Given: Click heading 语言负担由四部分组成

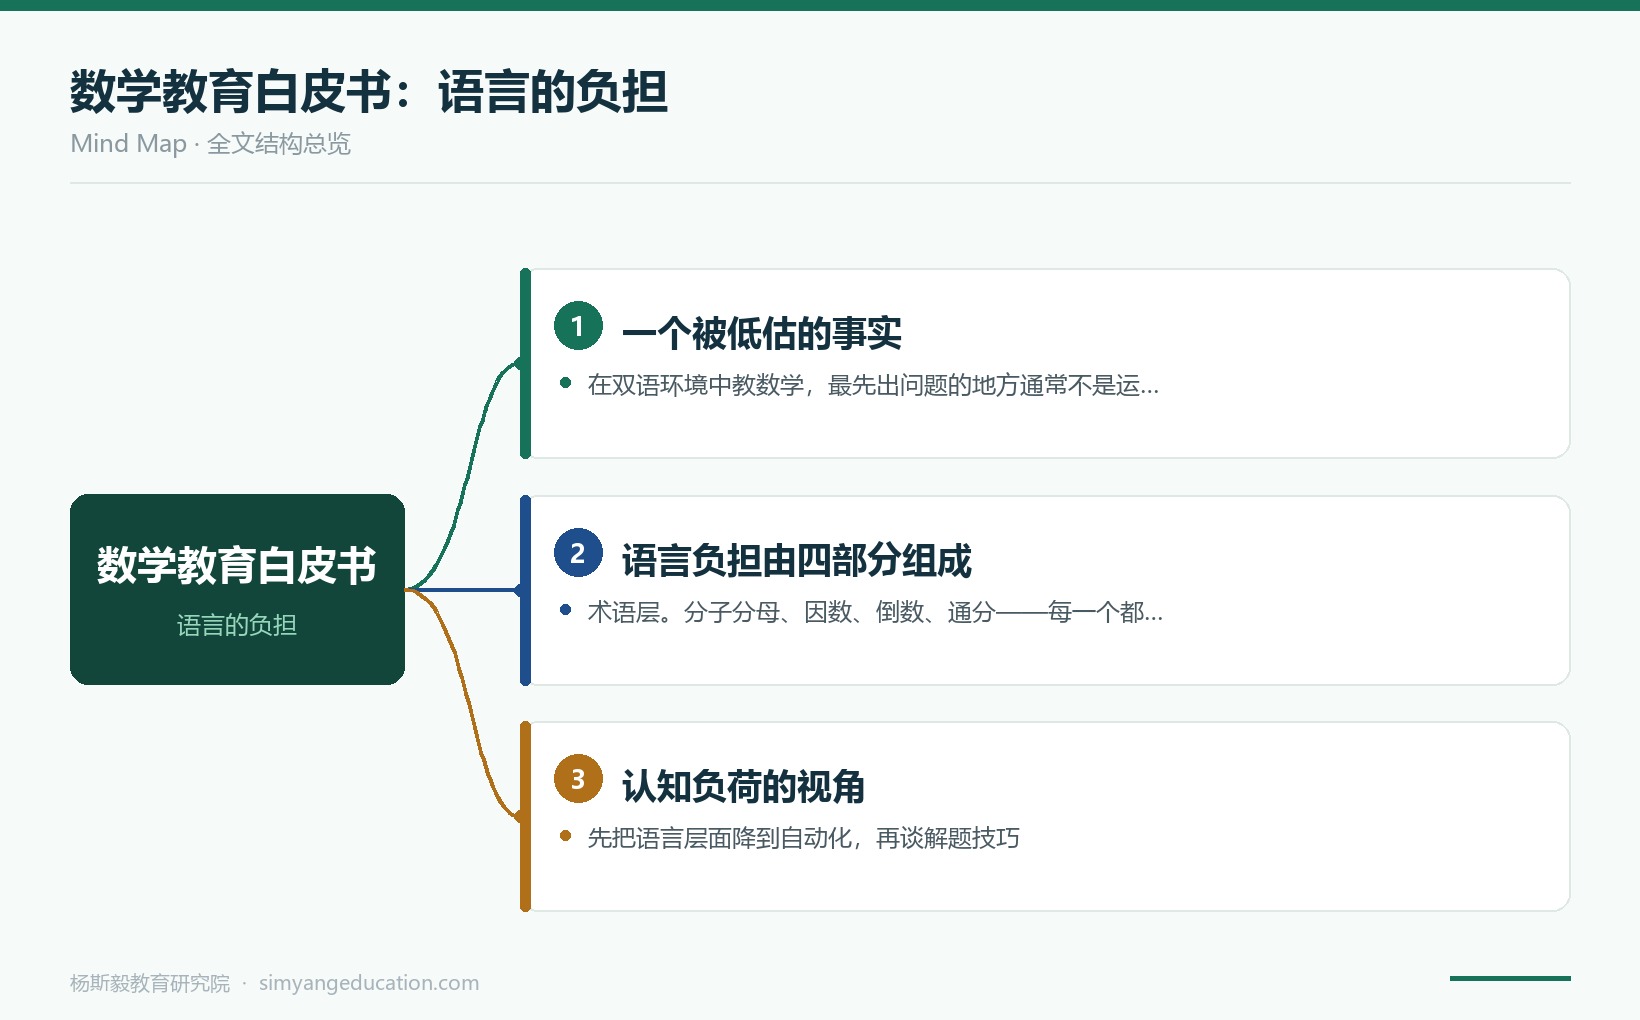Looking at the screenshot, I should click(x=797, y=560).
